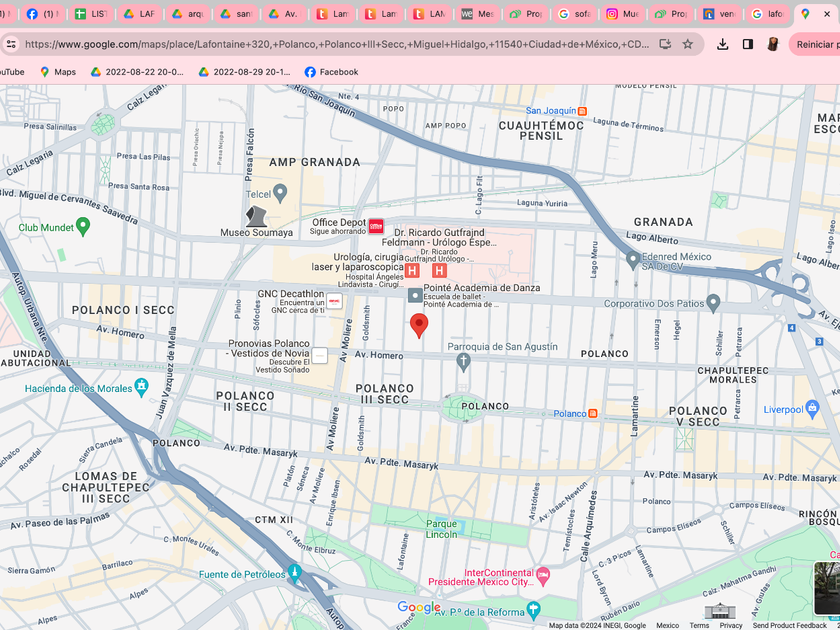The image size is (840, 630).
Task: Toggle bookmark star for this page
Action: click(688, 44)
